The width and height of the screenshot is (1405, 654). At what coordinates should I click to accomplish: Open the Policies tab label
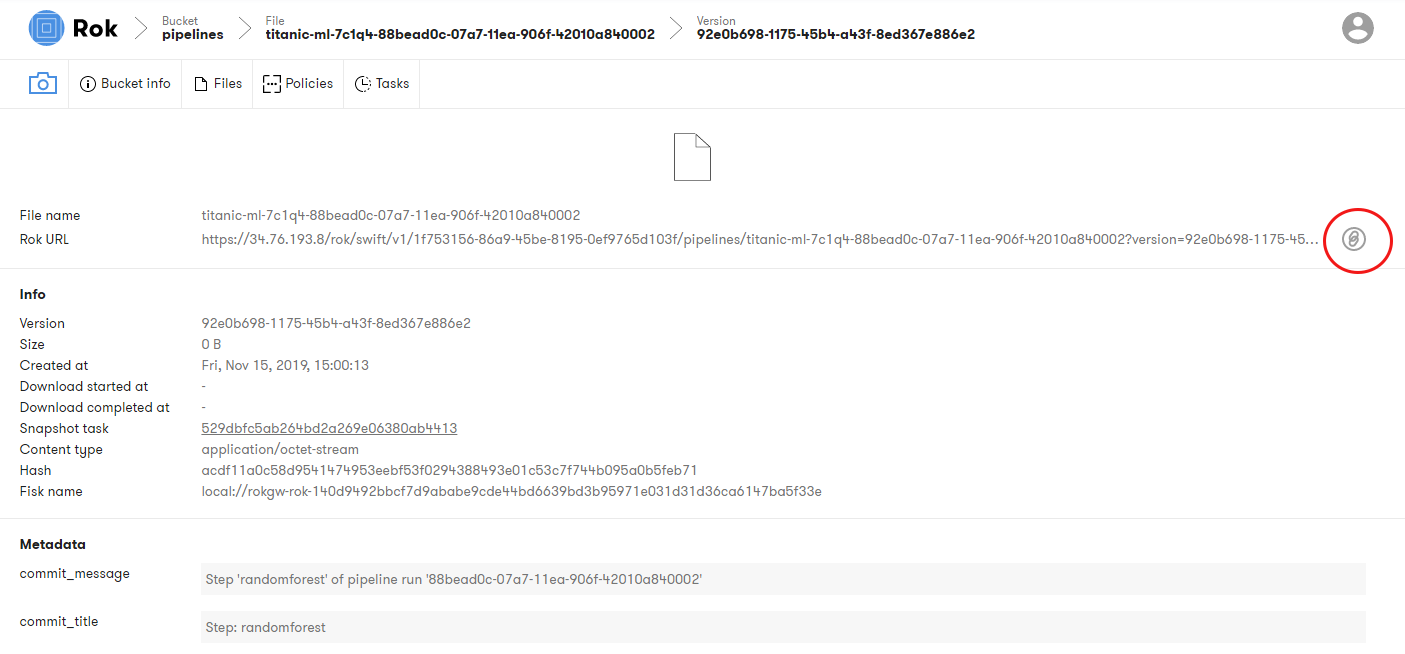pyautogui.click(x=309, y=84)
